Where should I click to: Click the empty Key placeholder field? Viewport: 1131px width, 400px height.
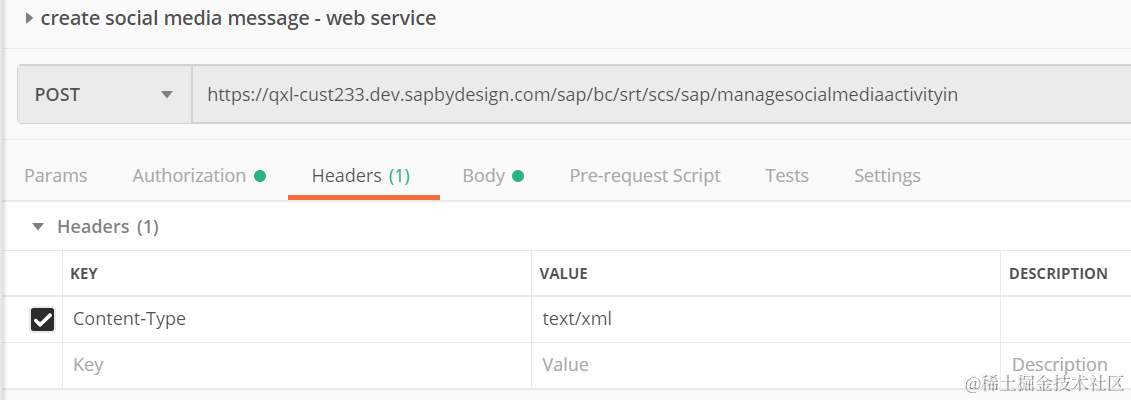295,365
